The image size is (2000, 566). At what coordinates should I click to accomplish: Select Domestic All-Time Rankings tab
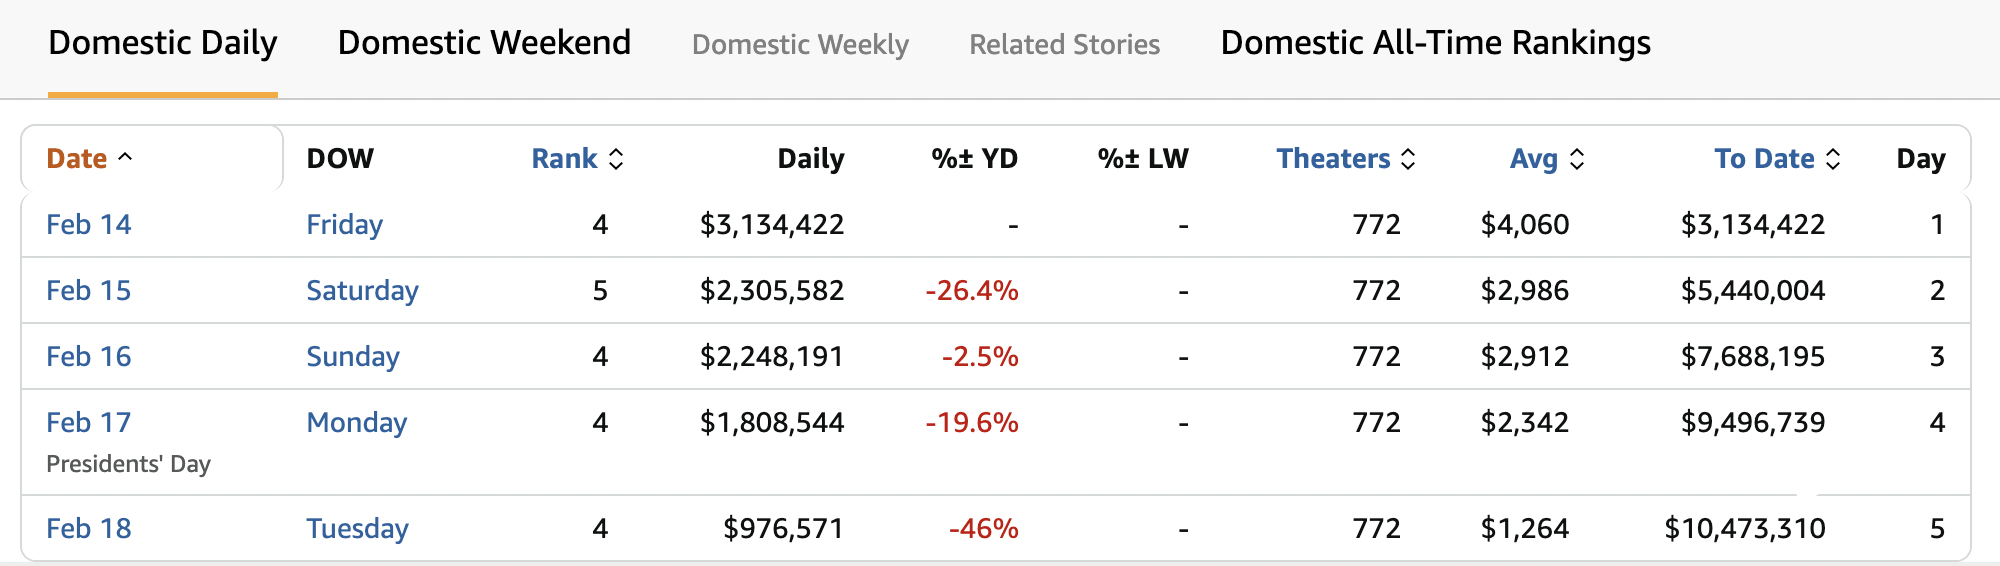pos(1435,43)
